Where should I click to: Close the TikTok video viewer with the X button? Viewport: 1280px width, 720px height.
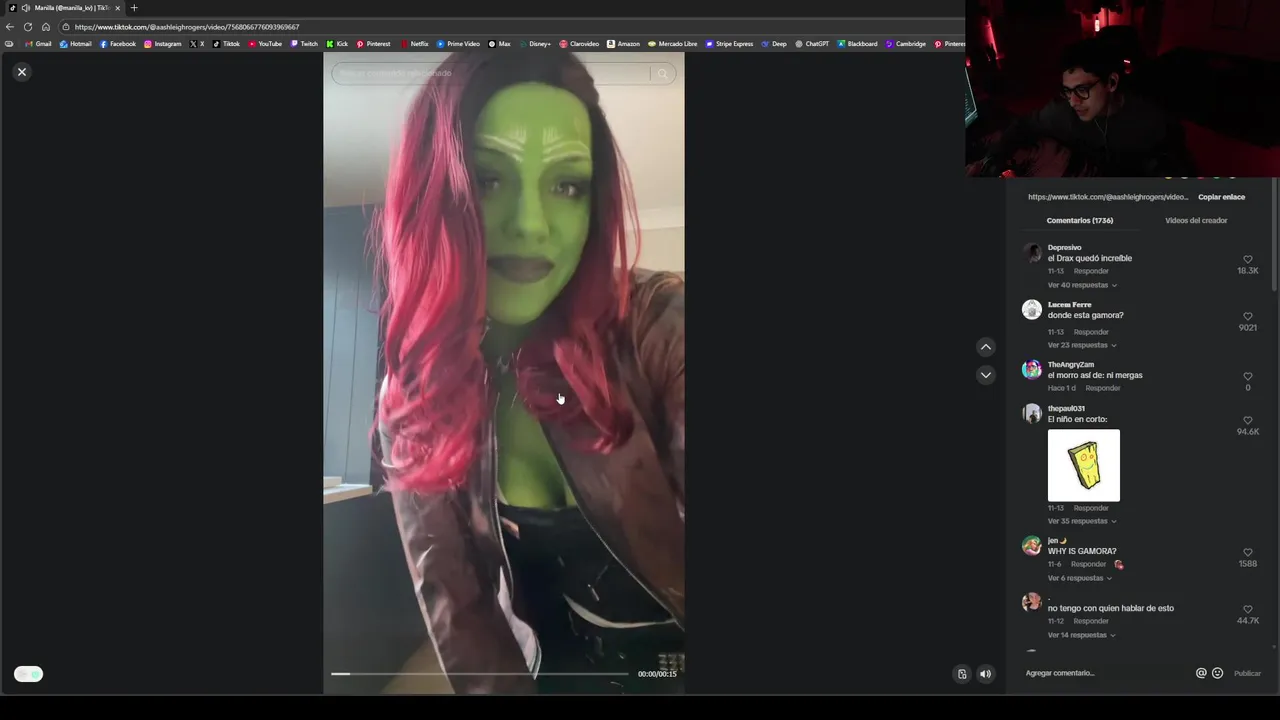point(22,72)
